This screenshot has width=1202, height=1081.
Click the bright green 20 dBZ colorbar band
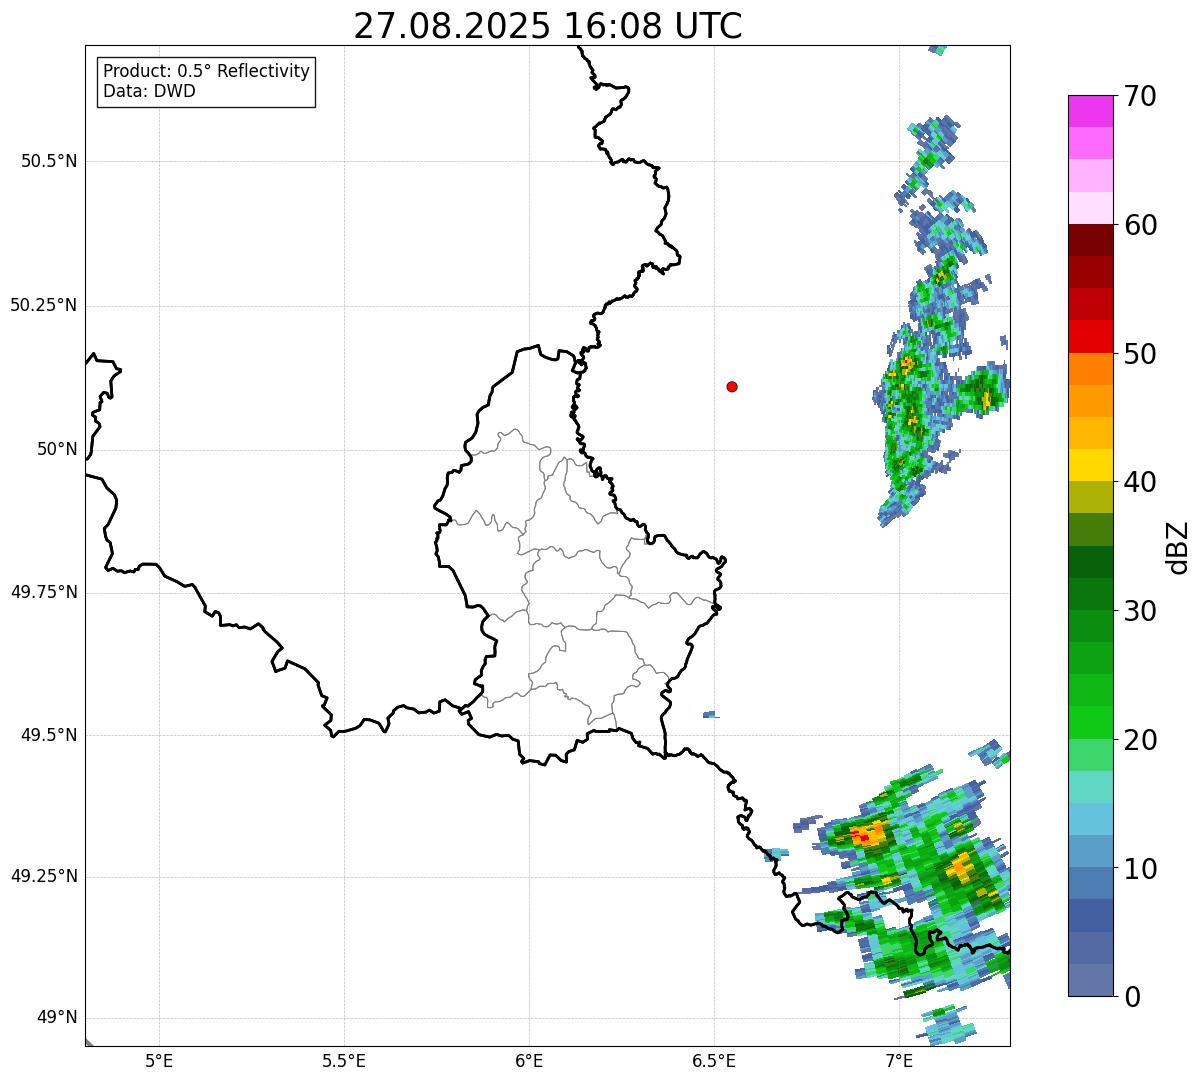[1091, 723]
